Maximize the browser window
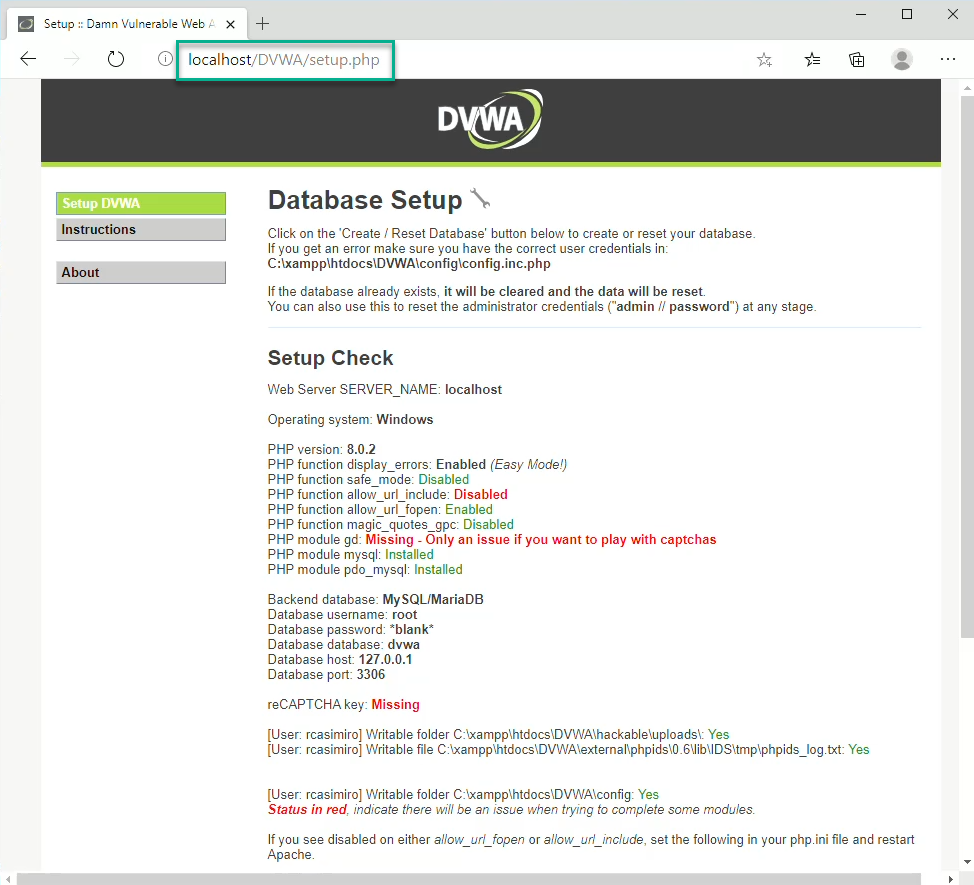The width and height of the screenshot is (974, 885). (x=907, y=14)
